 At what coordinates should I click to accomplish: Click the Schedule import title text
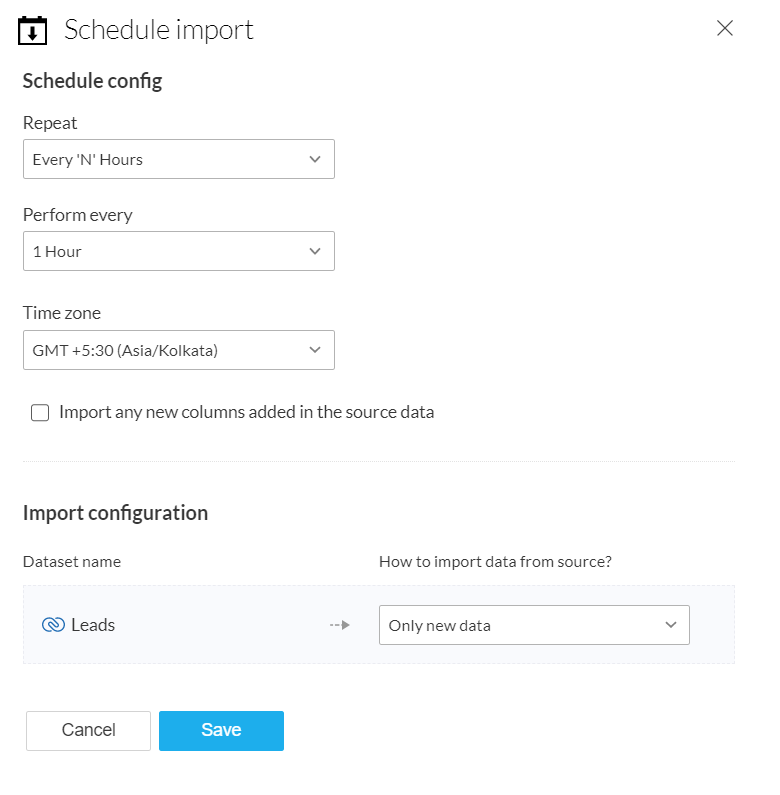pyautogui.click(x=159, y=30)
